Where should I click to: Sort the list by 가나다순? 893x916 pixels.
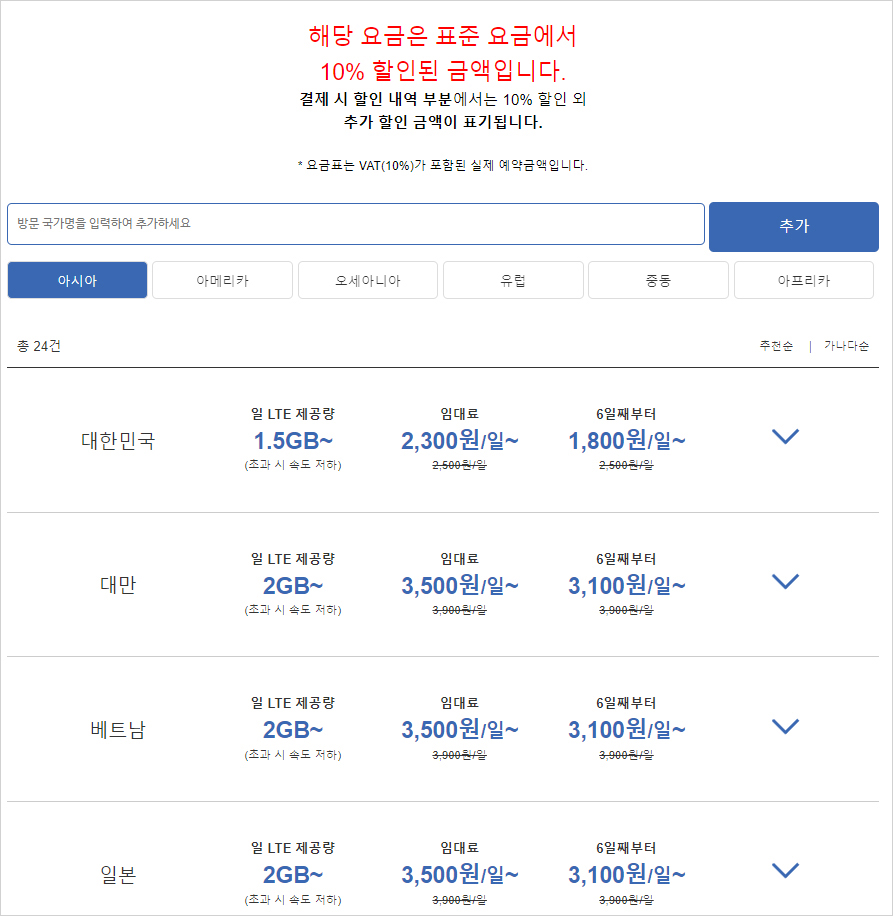point(846,346)
